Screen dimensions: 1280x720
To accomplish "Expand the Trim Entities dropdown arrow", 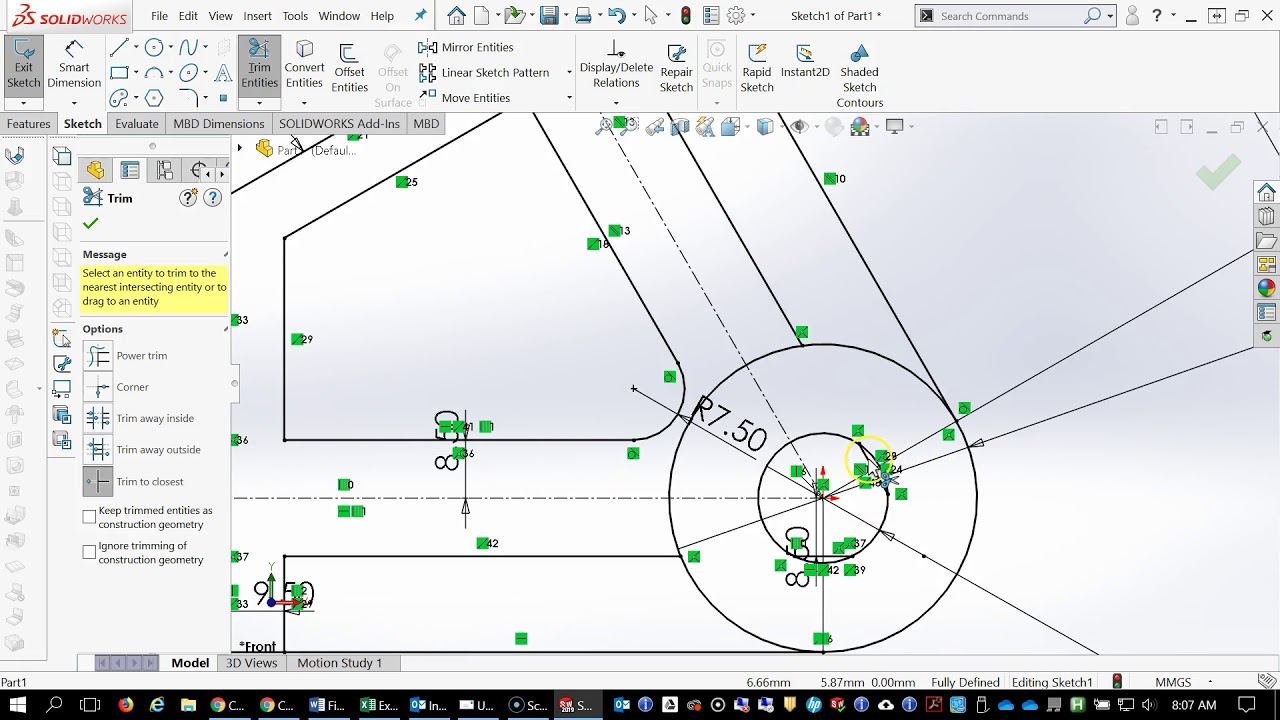I will 259,102.
